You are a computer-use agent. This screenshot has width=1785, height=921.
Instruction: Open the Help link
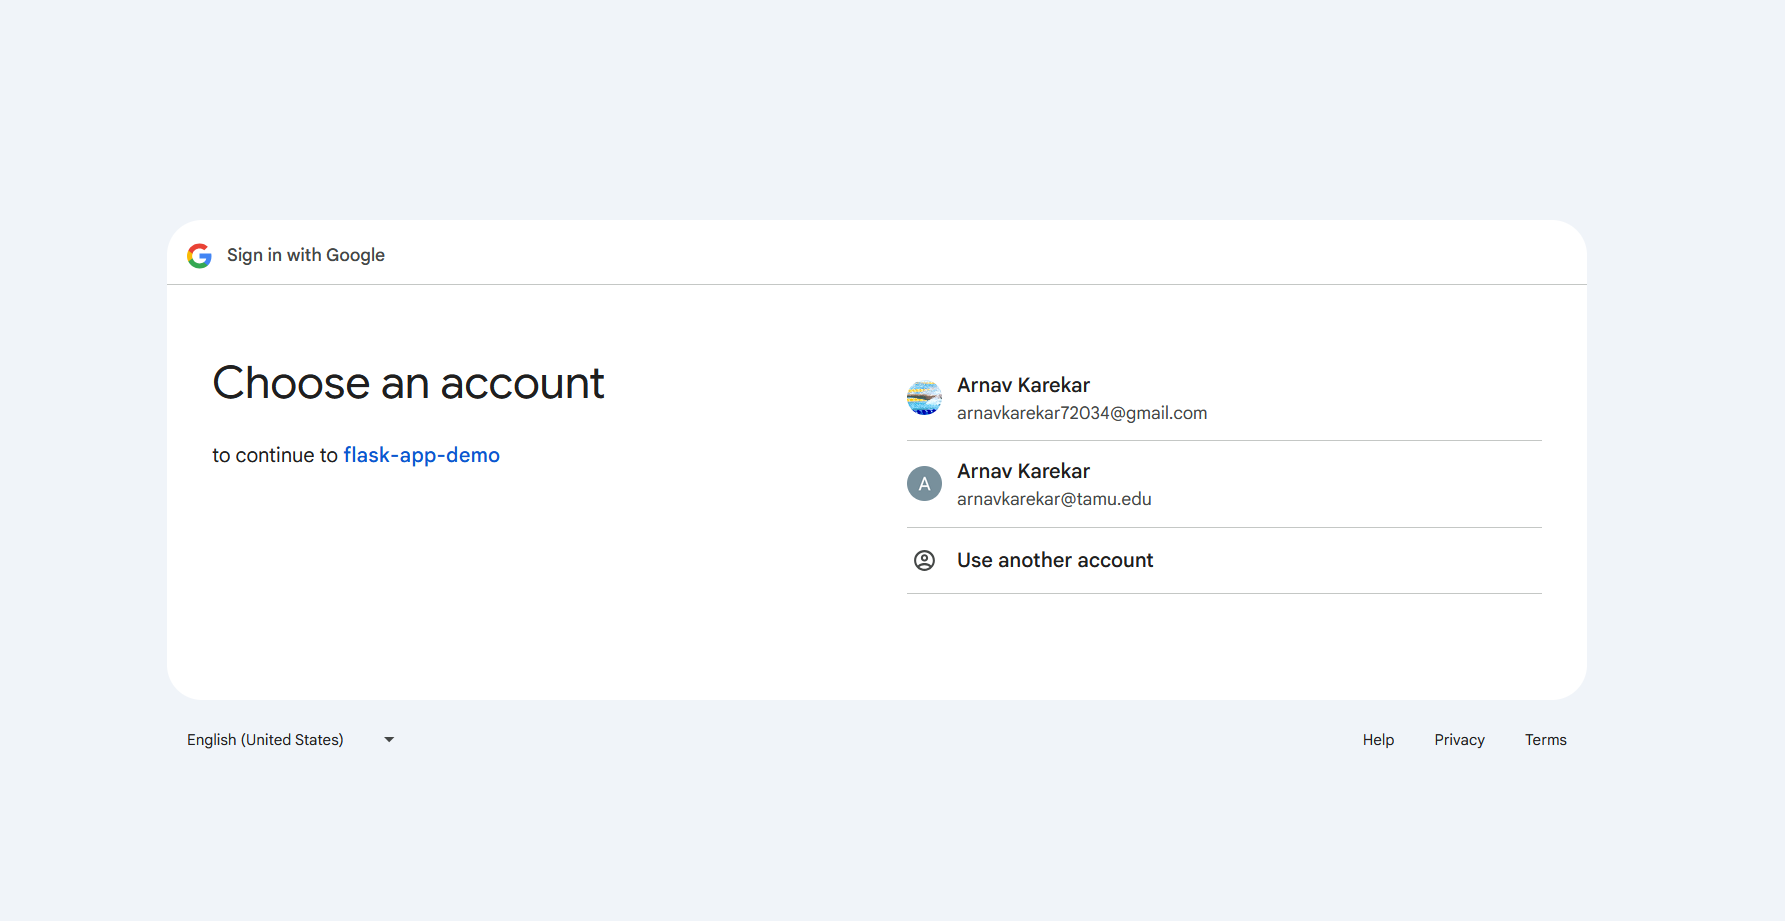(1378, 740)
